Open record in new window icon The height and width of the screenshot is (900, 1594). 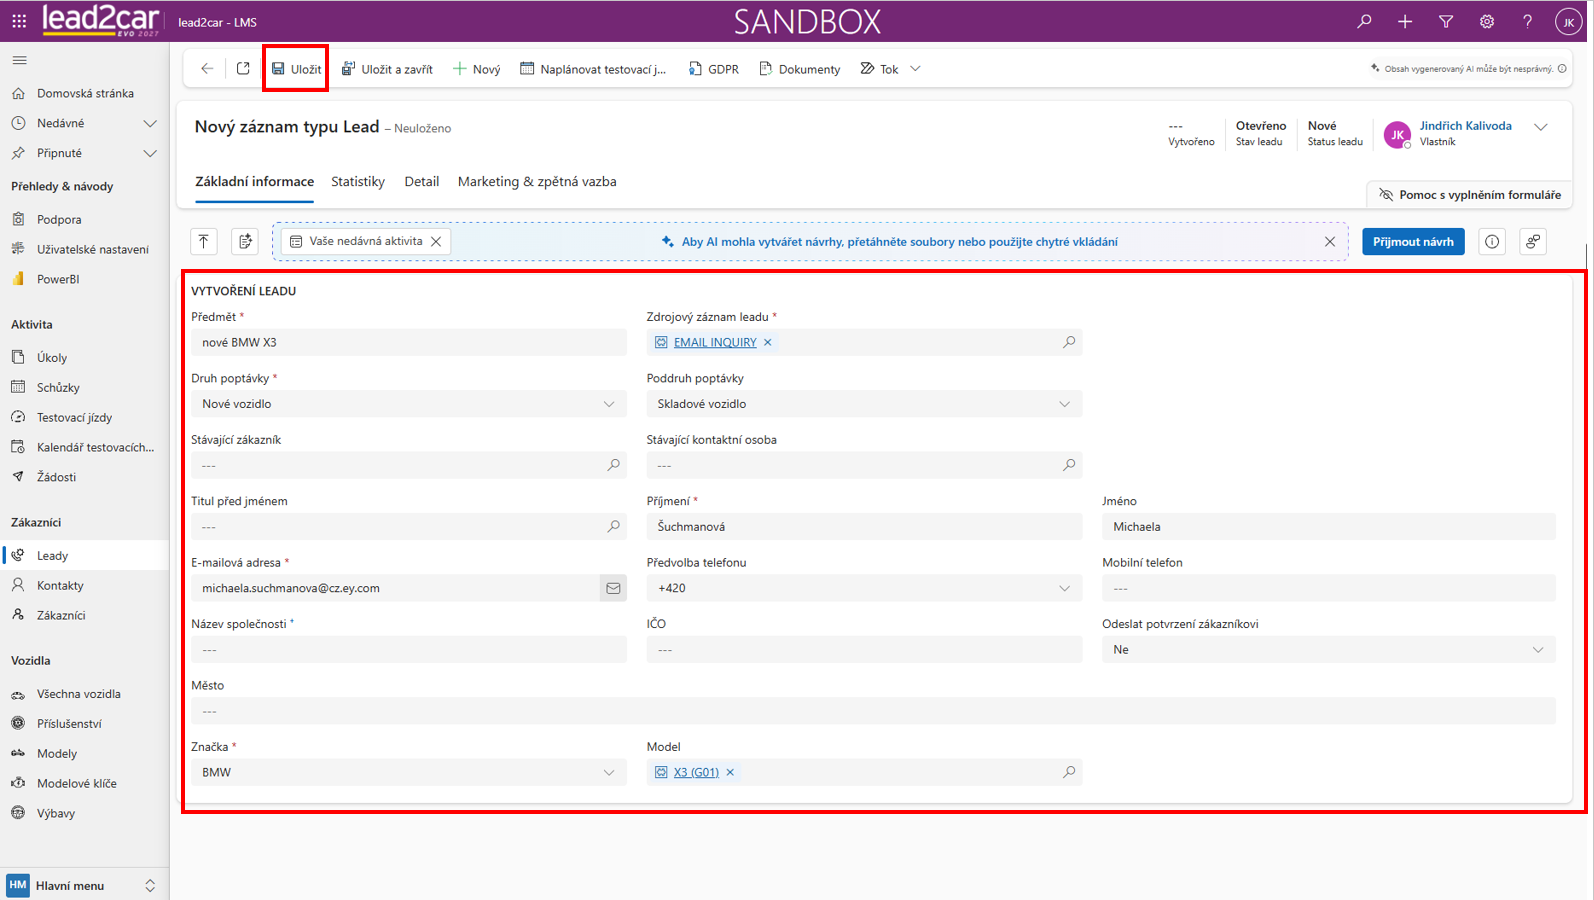click(x=243, y=69)
